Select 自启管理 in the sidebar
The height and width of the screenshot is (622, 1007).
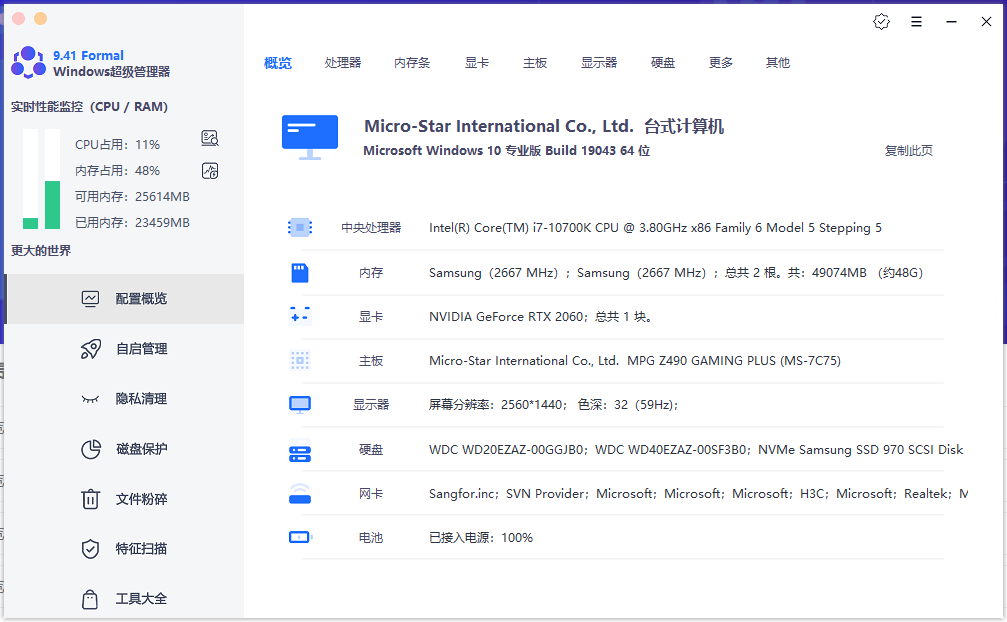click(x=122, y=349)
